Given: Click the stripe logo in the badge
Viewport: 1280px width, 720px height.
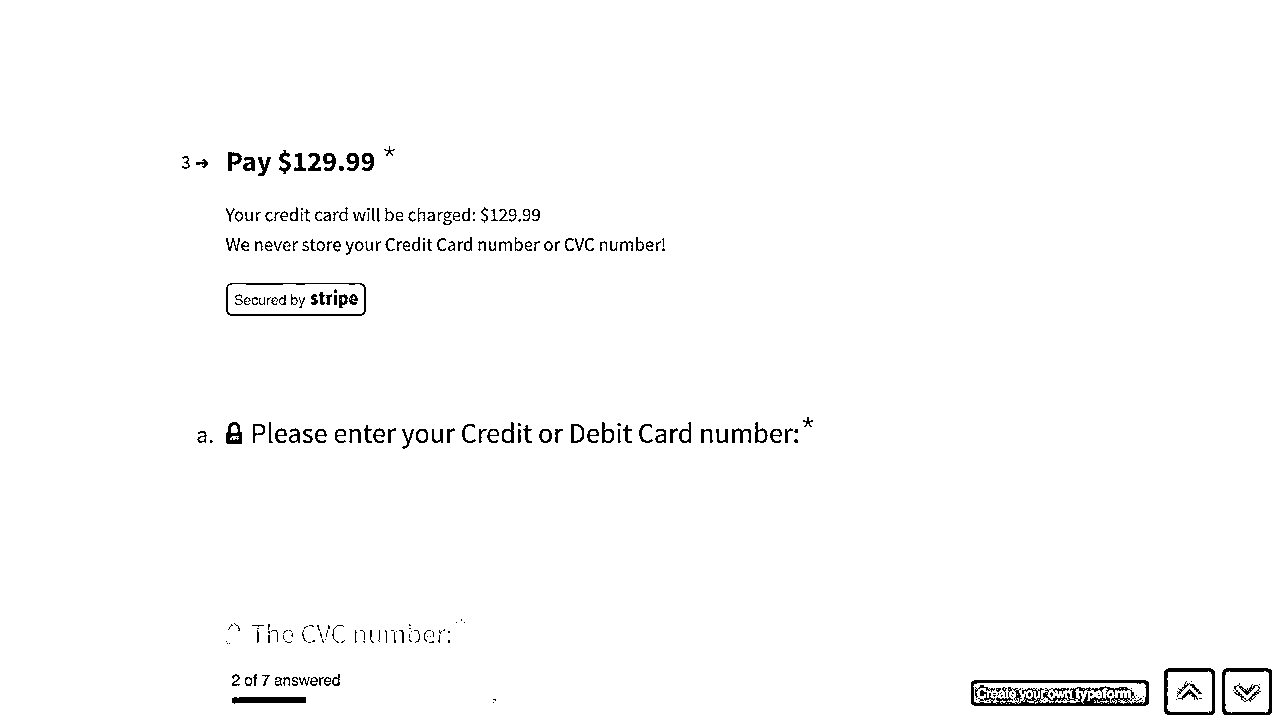Looking at the screenshot, I should [334, 299].
